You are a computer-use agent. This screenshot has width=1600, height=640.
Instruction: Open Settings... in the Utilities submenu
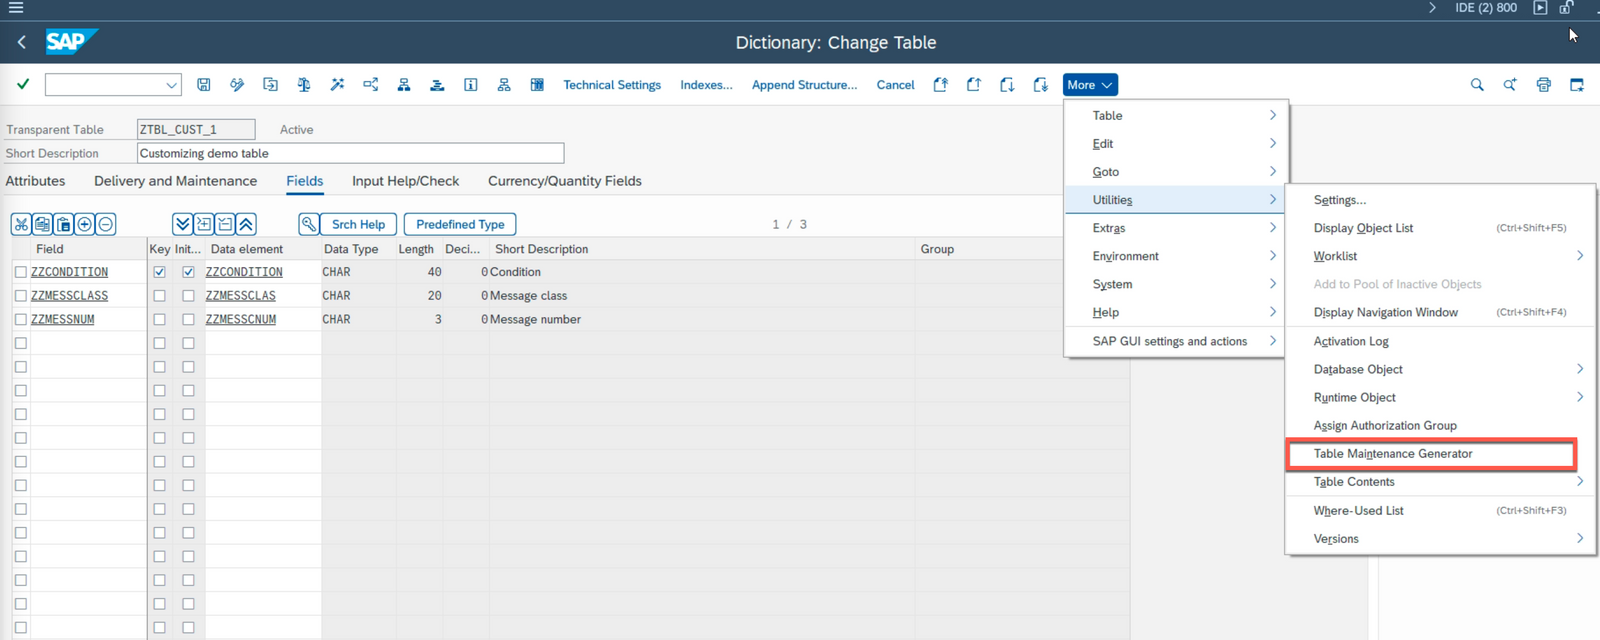tap(1440, 200)
